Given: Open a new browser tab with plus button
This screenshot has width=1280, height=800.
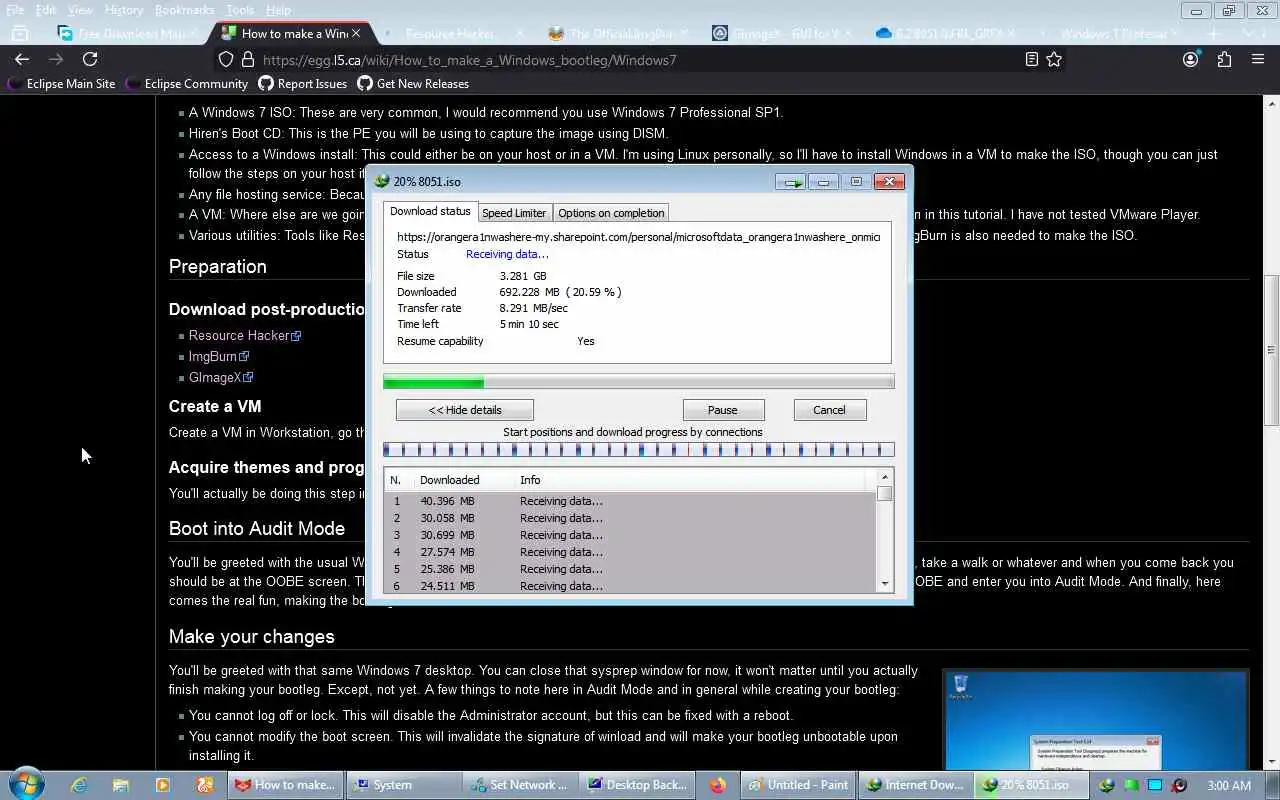Looking at the screenshot, I should click(x=1213, y=33).
